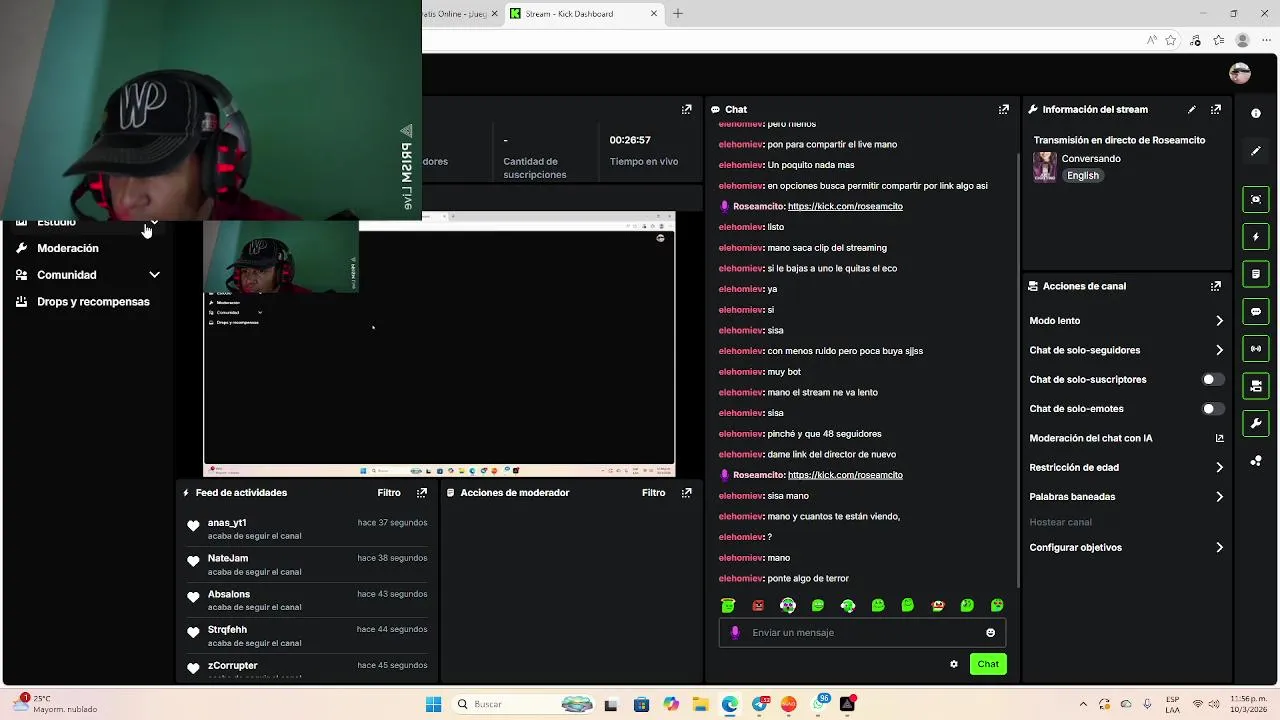This screenshot has height=720, width=1280.
Task: Pop out Acciones de canal panel
Action: coord(1216,286)
